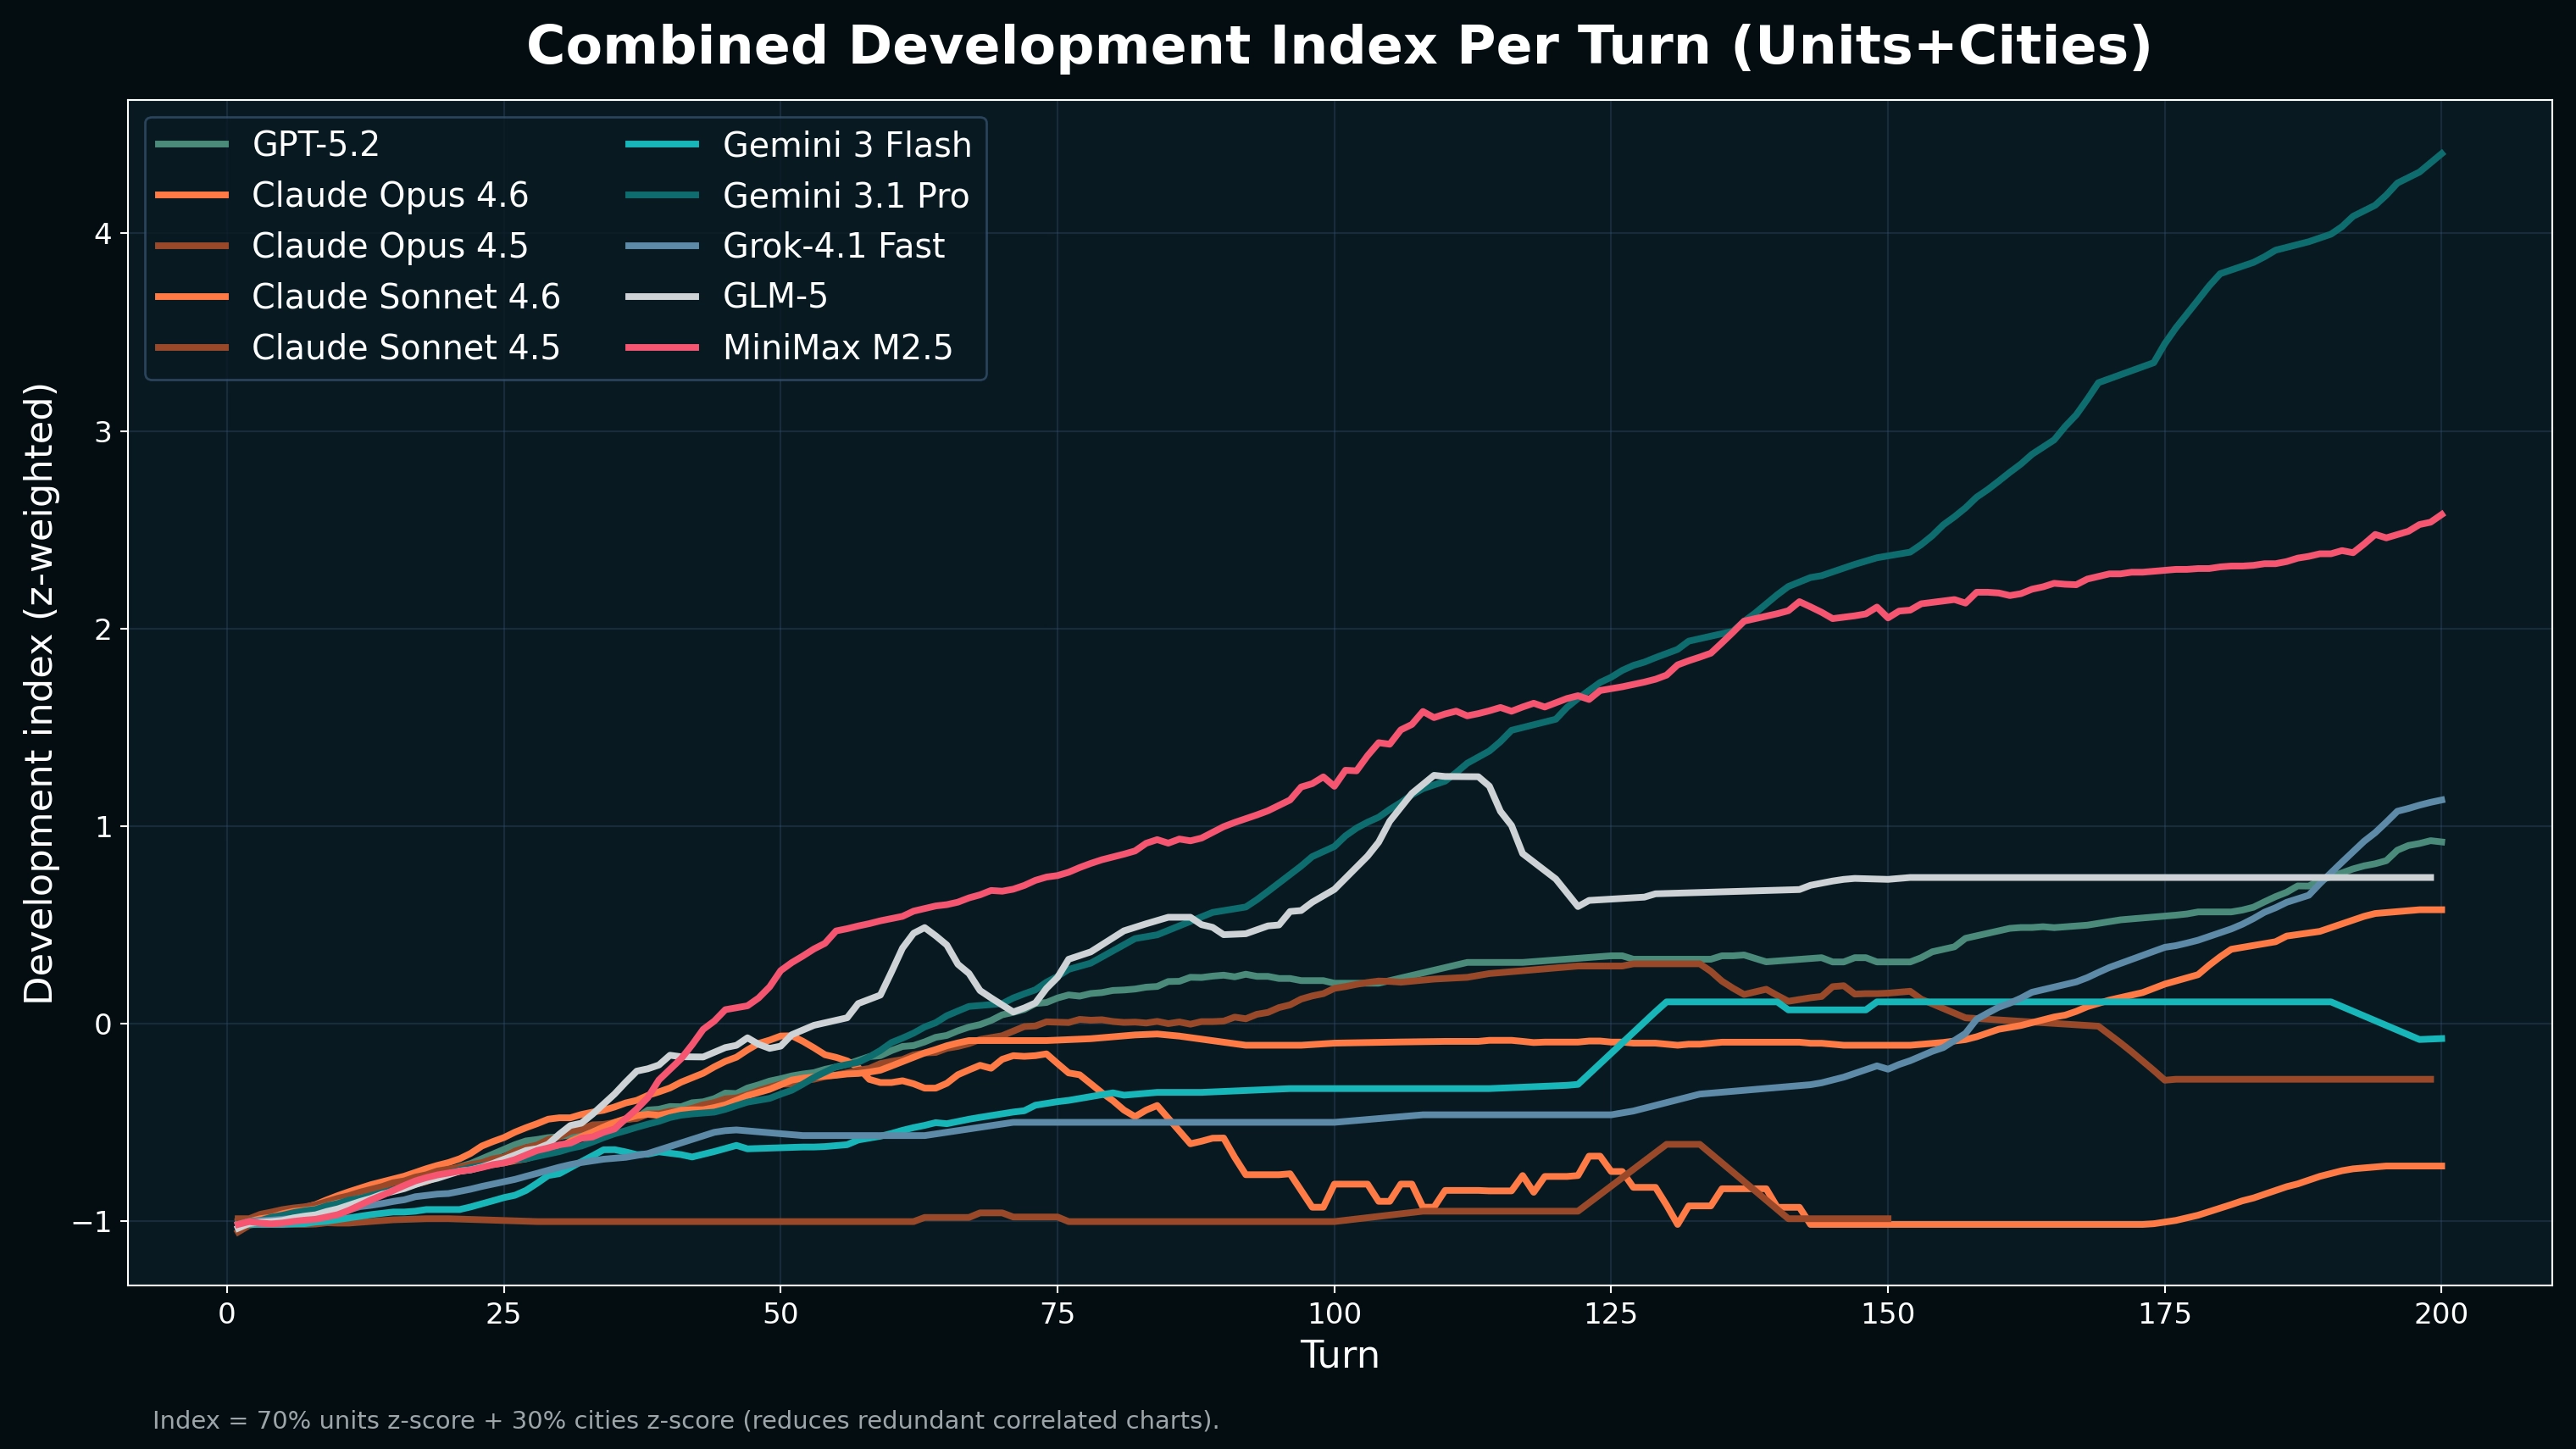Click the Claude Sonnet 4.5 legend line swatch
This screenshot has width=2576, height=1449.
click(192, 348)
